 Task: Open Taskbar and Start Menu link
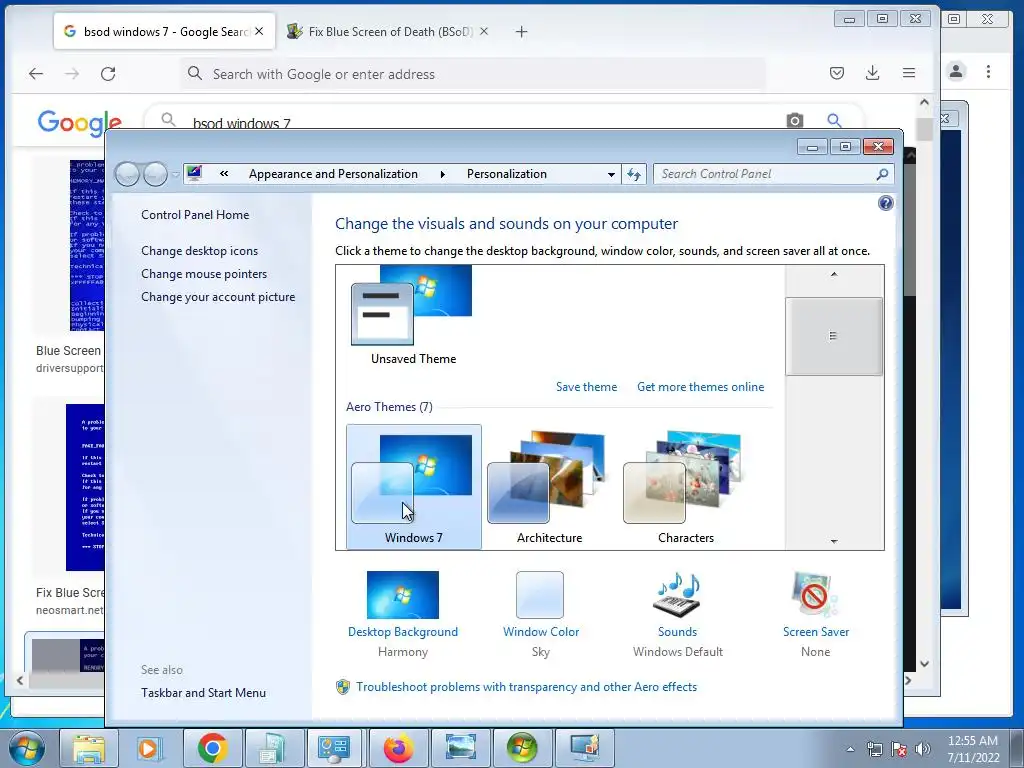pos(203,693)
